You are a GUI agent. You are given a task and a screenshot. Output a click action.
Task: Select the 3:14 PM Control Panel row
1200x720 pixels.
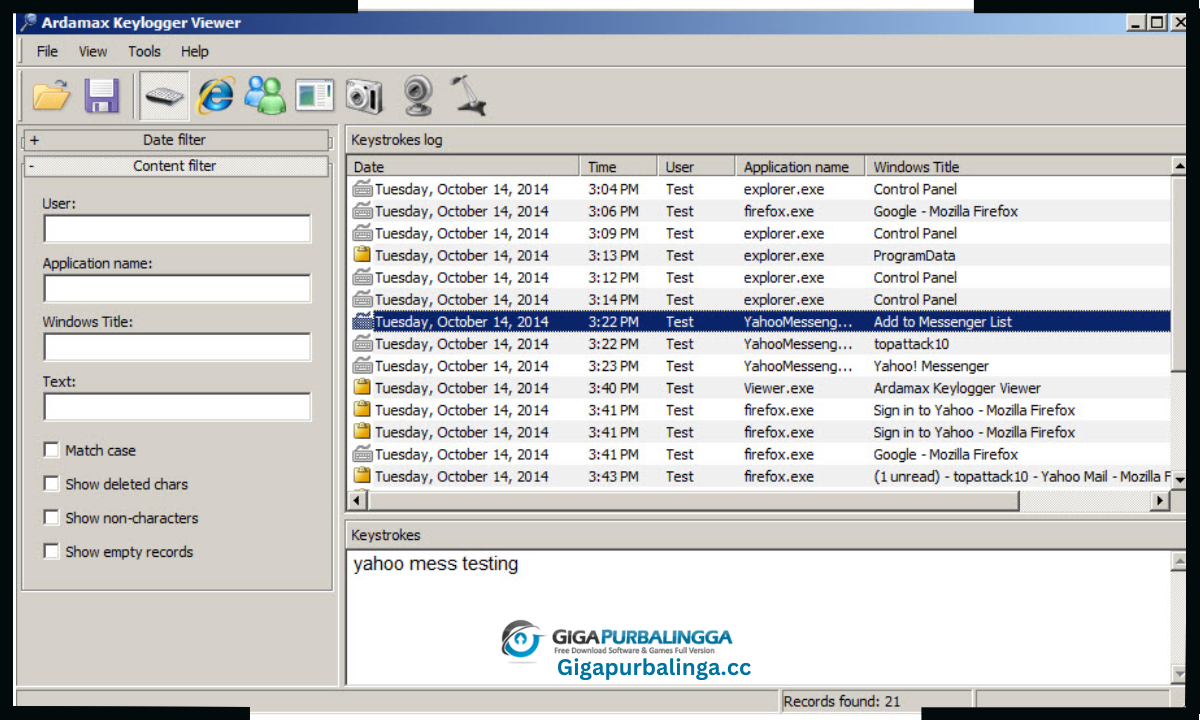(760, 299)
